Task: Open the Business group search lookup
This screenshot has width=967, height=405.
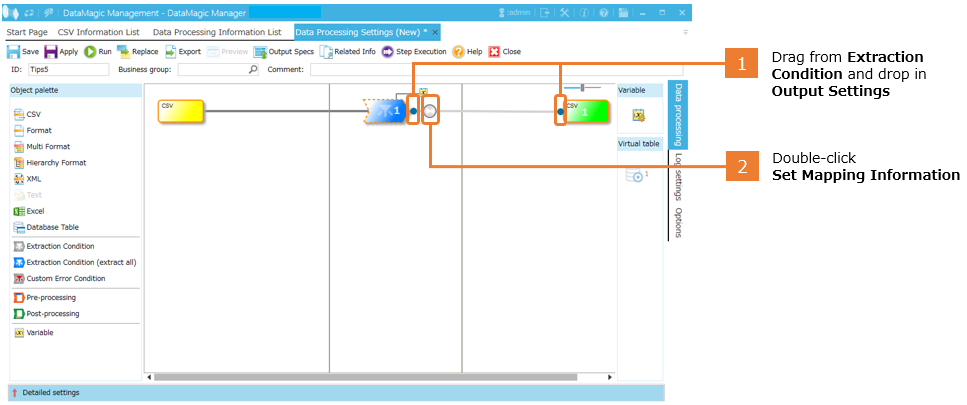Action: [253, 70]
